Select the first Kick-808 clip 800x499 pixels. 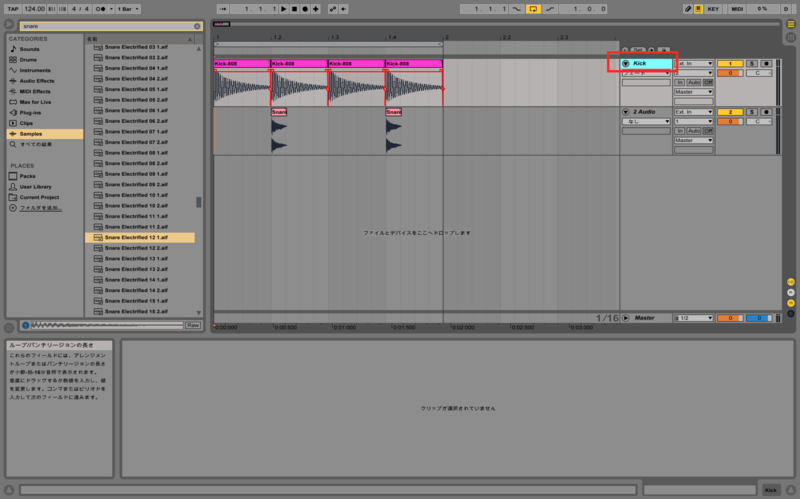tap(242, 63)
